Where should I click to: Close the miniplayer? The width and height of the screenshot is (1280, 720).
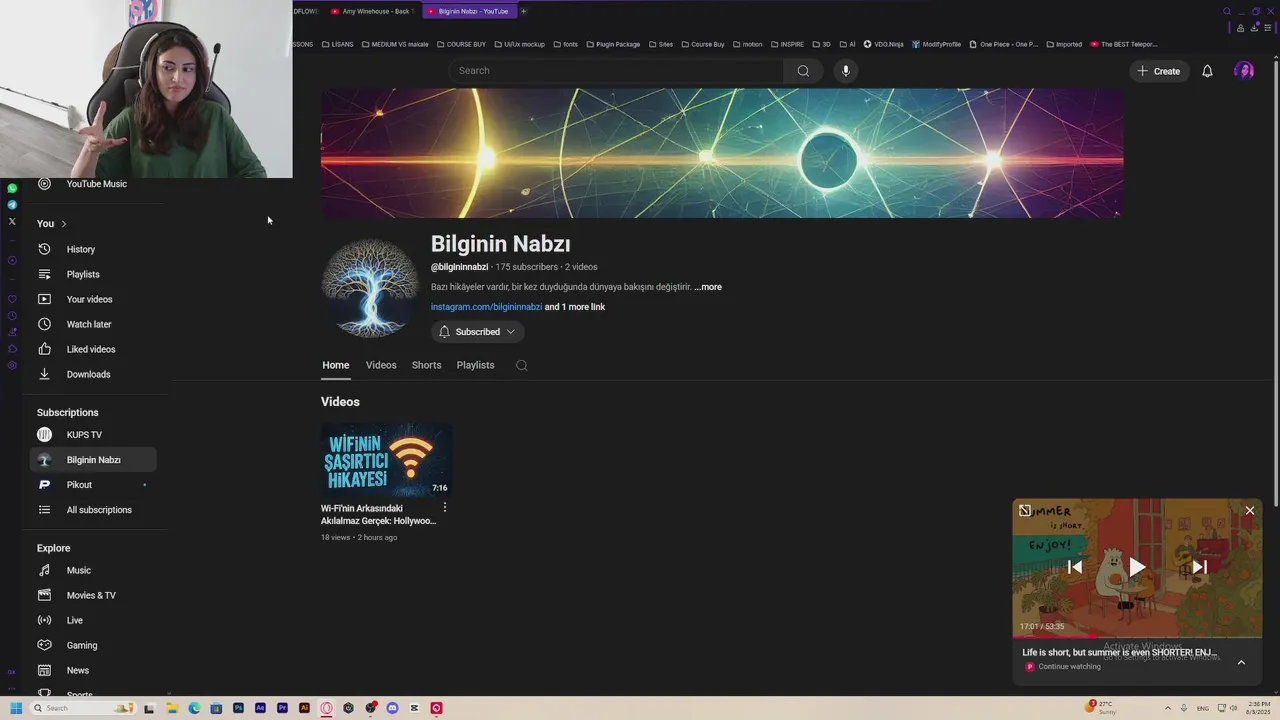pyautogui.click(x=1250, y=511)
